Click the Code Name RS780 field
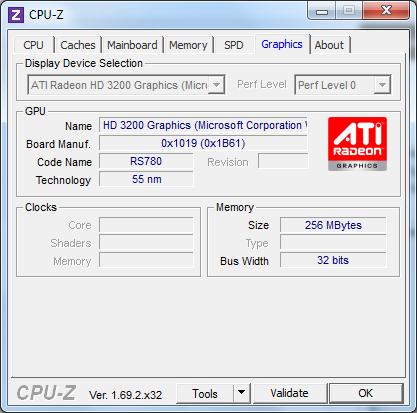This screenshot has width=417, height=413. pyautogui.click(x=146, y=161)
